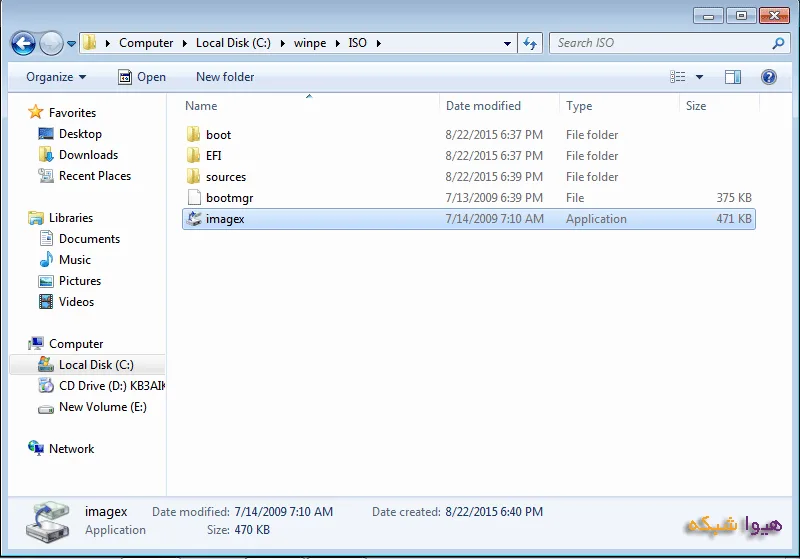The image size is (800, 559).
Task: Expand the arrow after Computer breadcrumb
Action: (185, 43)
